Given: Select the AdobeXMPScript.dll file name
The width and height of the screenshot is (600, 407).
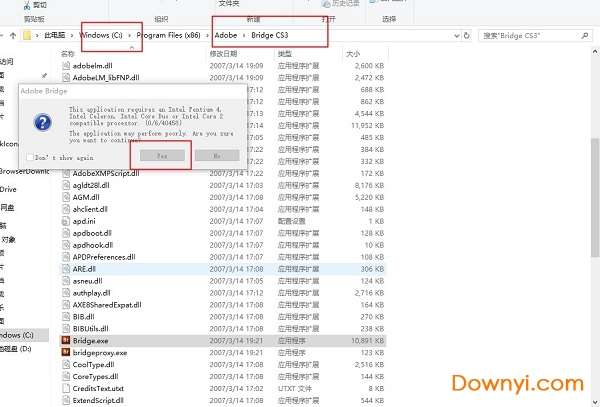Looking at the screenshot, I should 106,173.
